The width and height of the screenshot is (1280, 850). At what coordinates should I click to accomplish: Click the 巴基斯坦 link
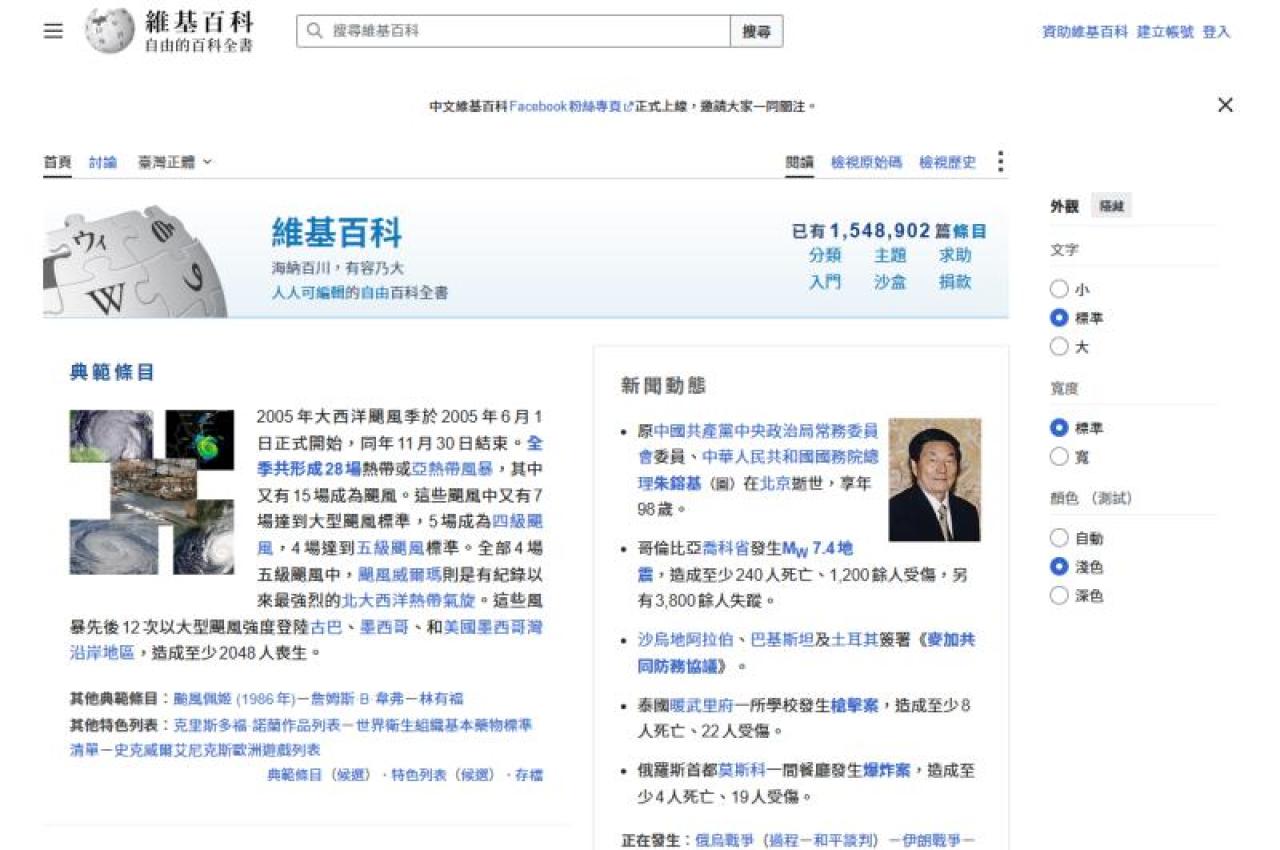click(783, 639)
